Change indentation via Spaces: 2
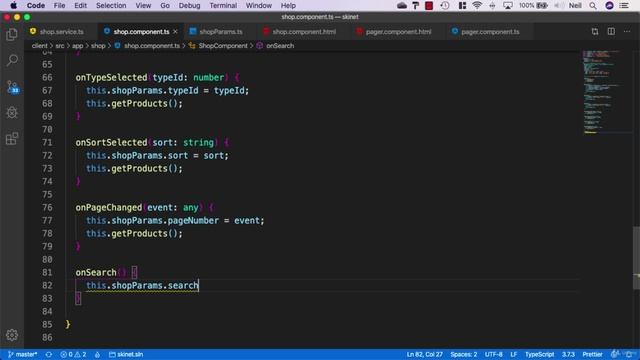The image size is (640, 360). 464,354
